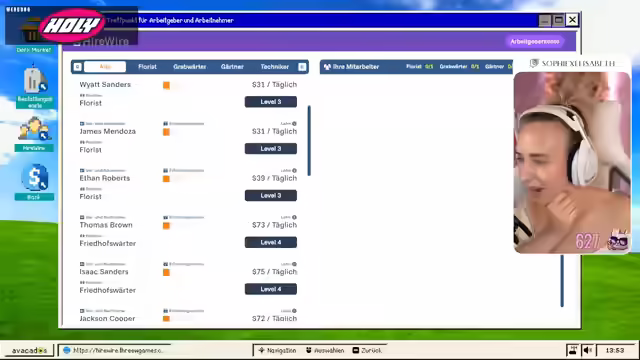Click the $39 / Täglich wage text
This screenshot has height=360, width=640.
[274, 178]
